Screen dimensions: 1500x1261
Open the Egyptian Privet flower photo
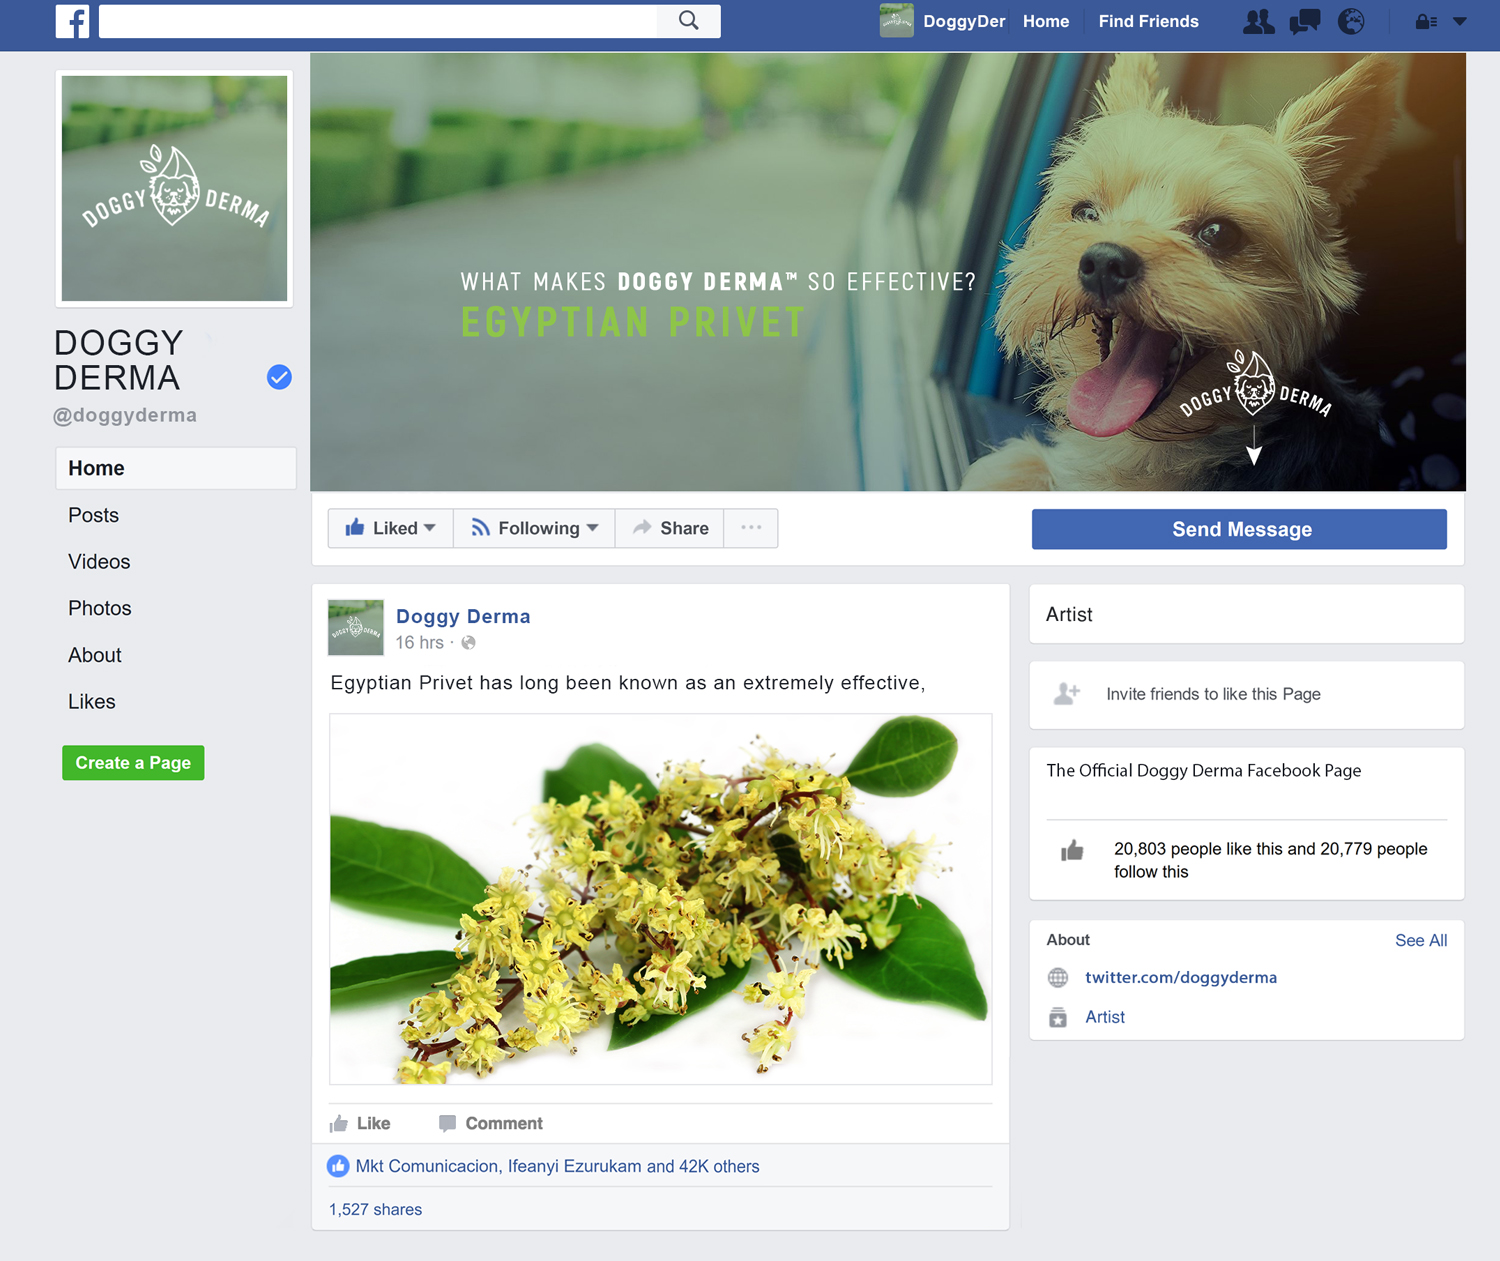click(661, 899)
